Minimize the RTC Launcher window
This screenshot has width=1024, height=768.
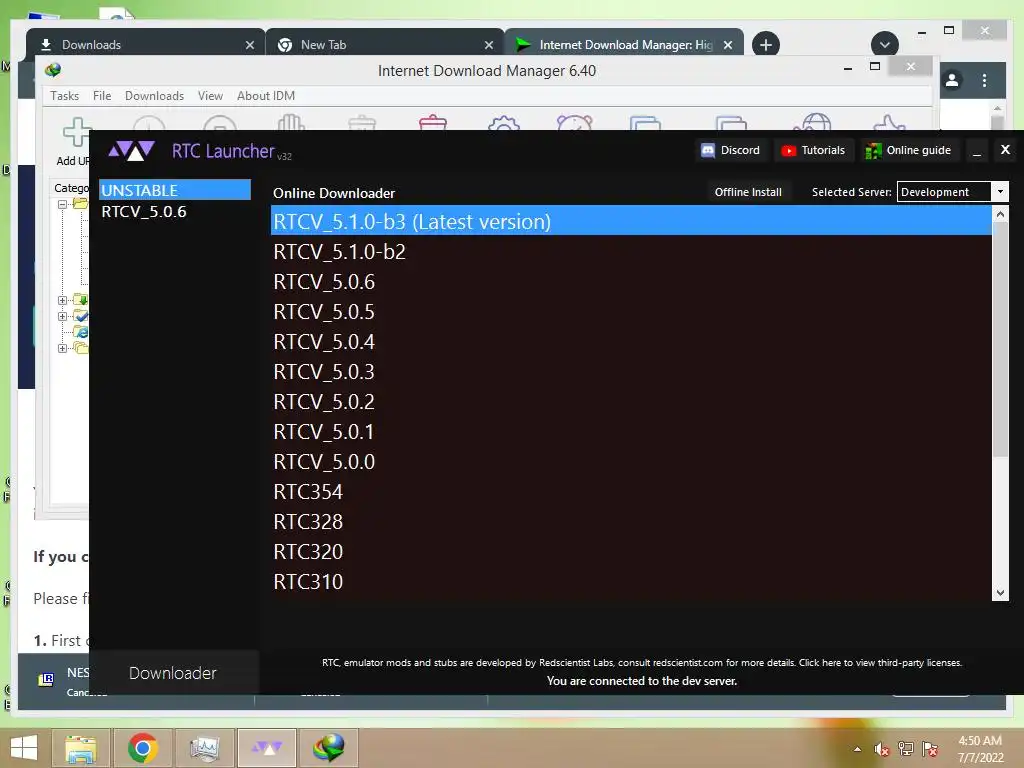(977, 151)
